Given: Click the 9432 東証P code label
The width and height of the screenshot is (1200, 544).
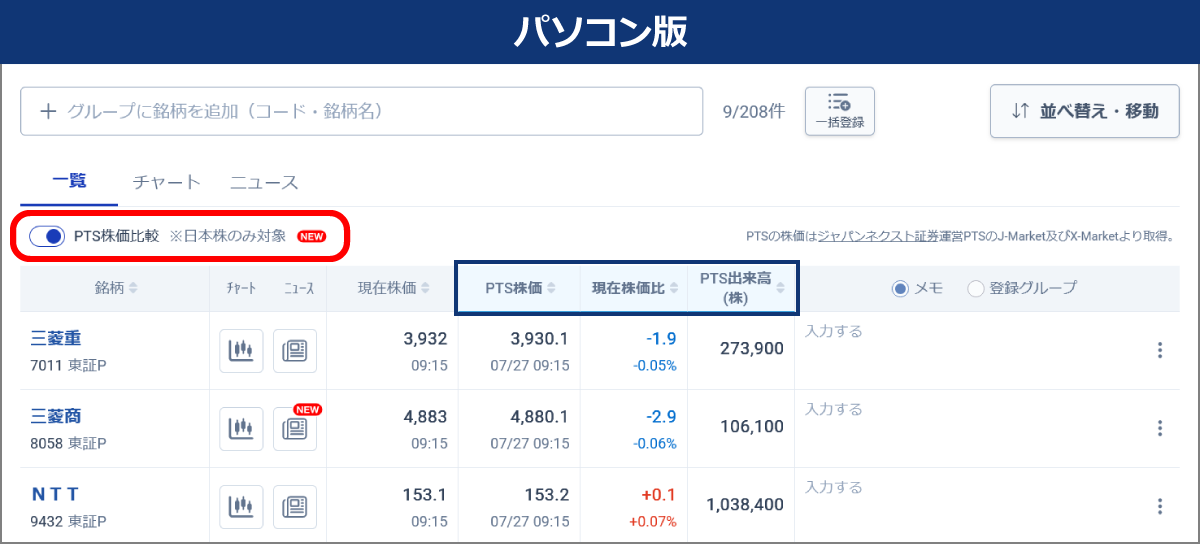Looking at the screenshot, I should [x=69, y=521].
